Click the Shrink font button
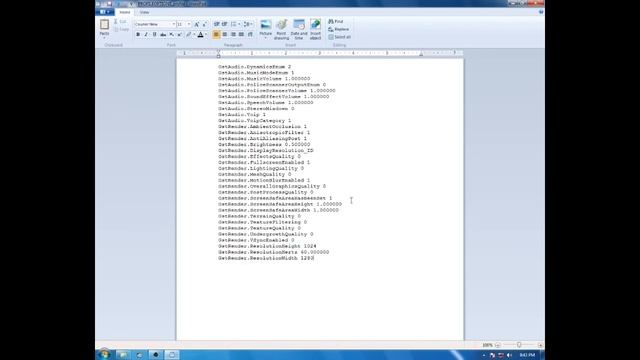 tap(204, 24)
